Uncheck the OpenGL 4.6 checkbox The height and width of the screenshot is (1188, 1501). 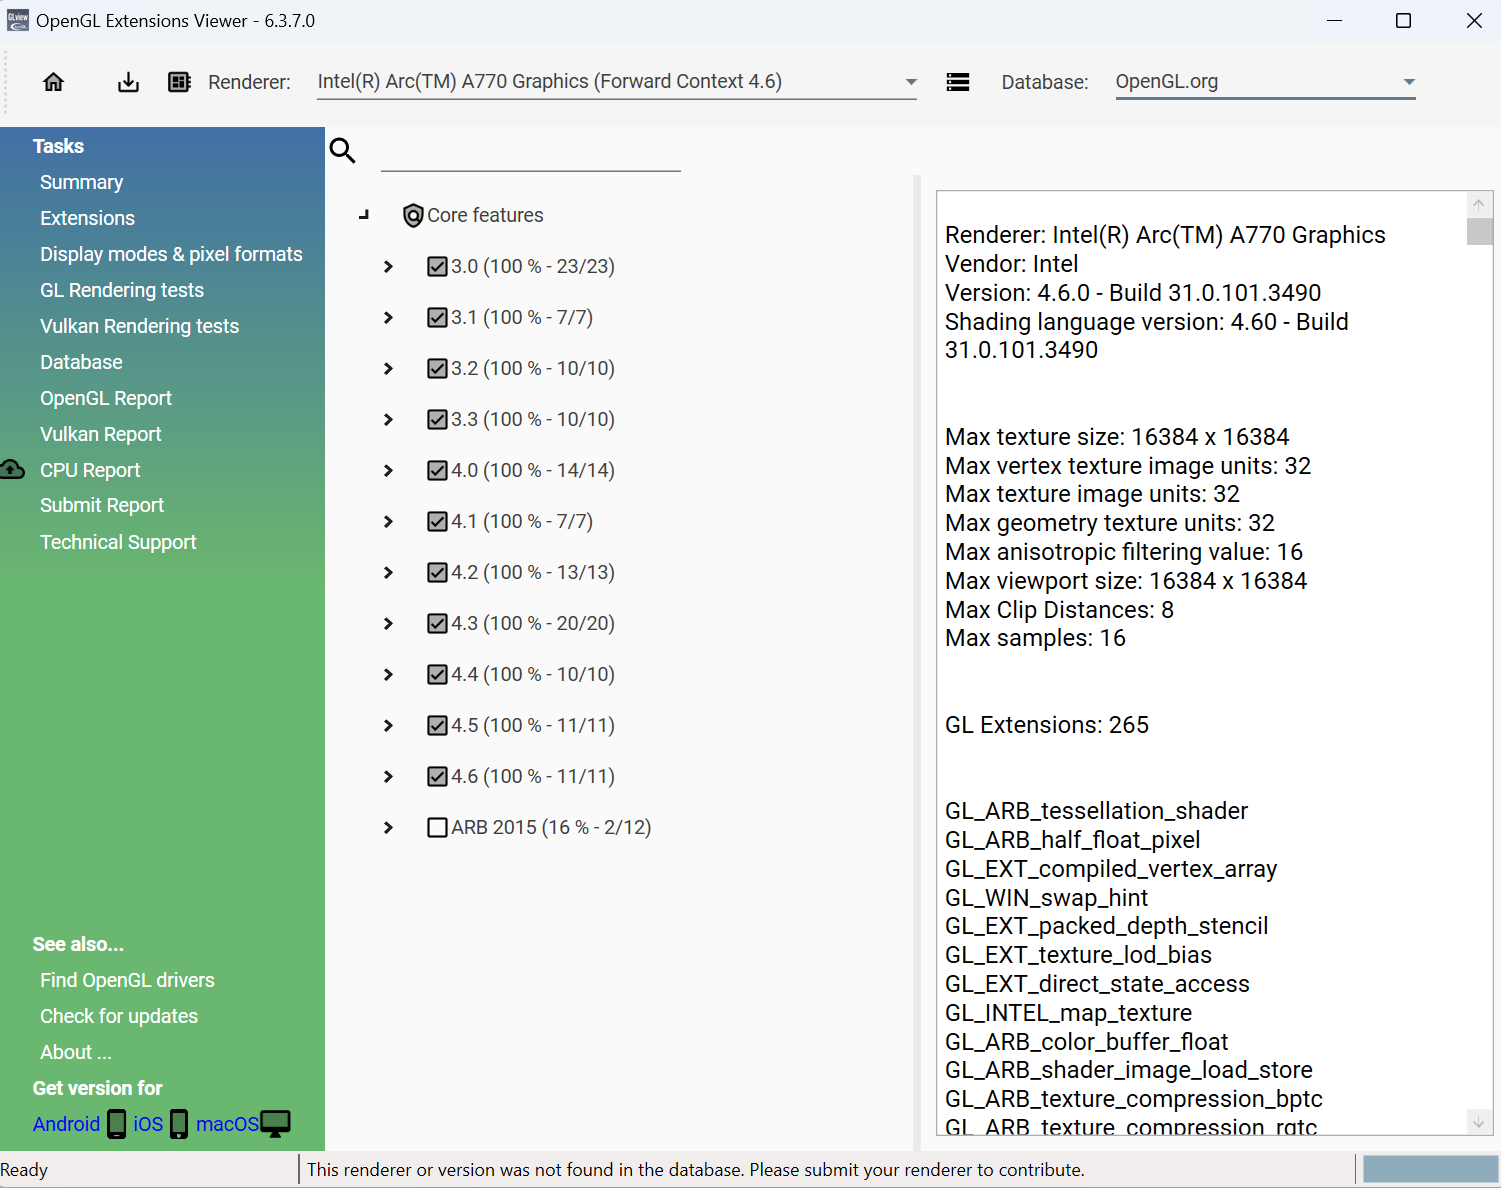437,776
